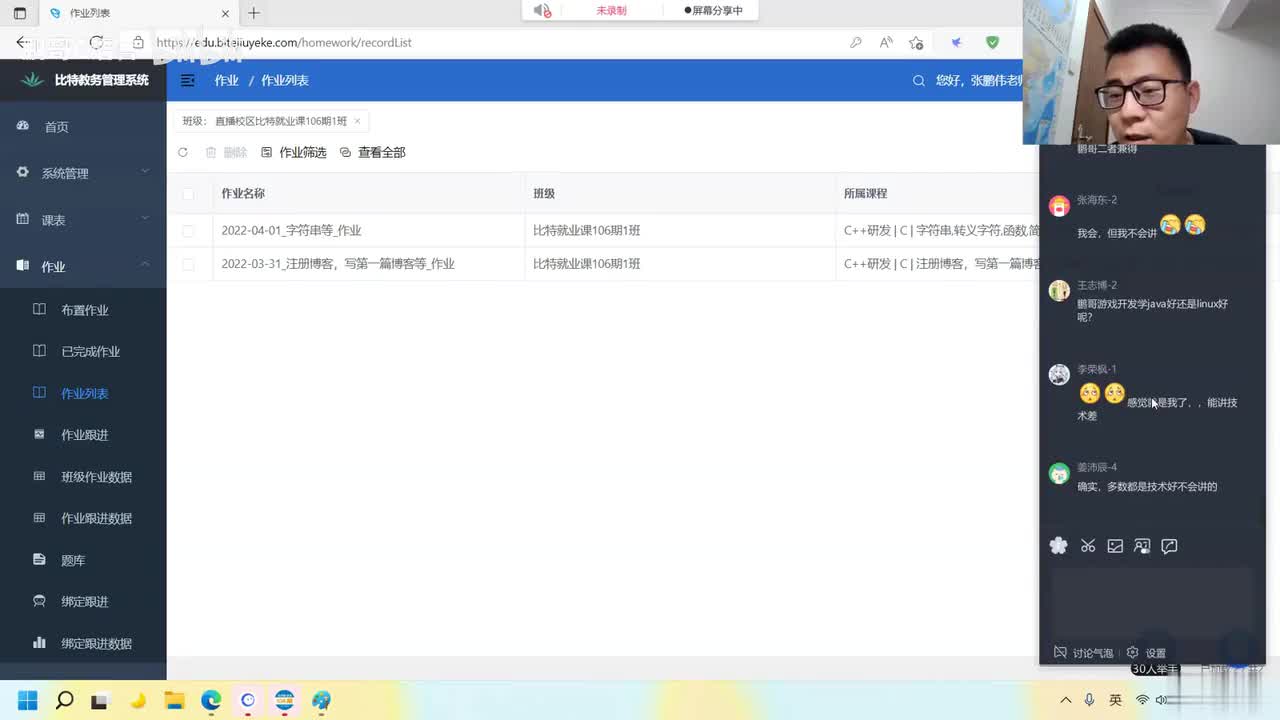1280x720 pixels.
Task: Open homework 2022-03-31_注册博客,写第一篇博客等_作业
Action: (338, 264)
